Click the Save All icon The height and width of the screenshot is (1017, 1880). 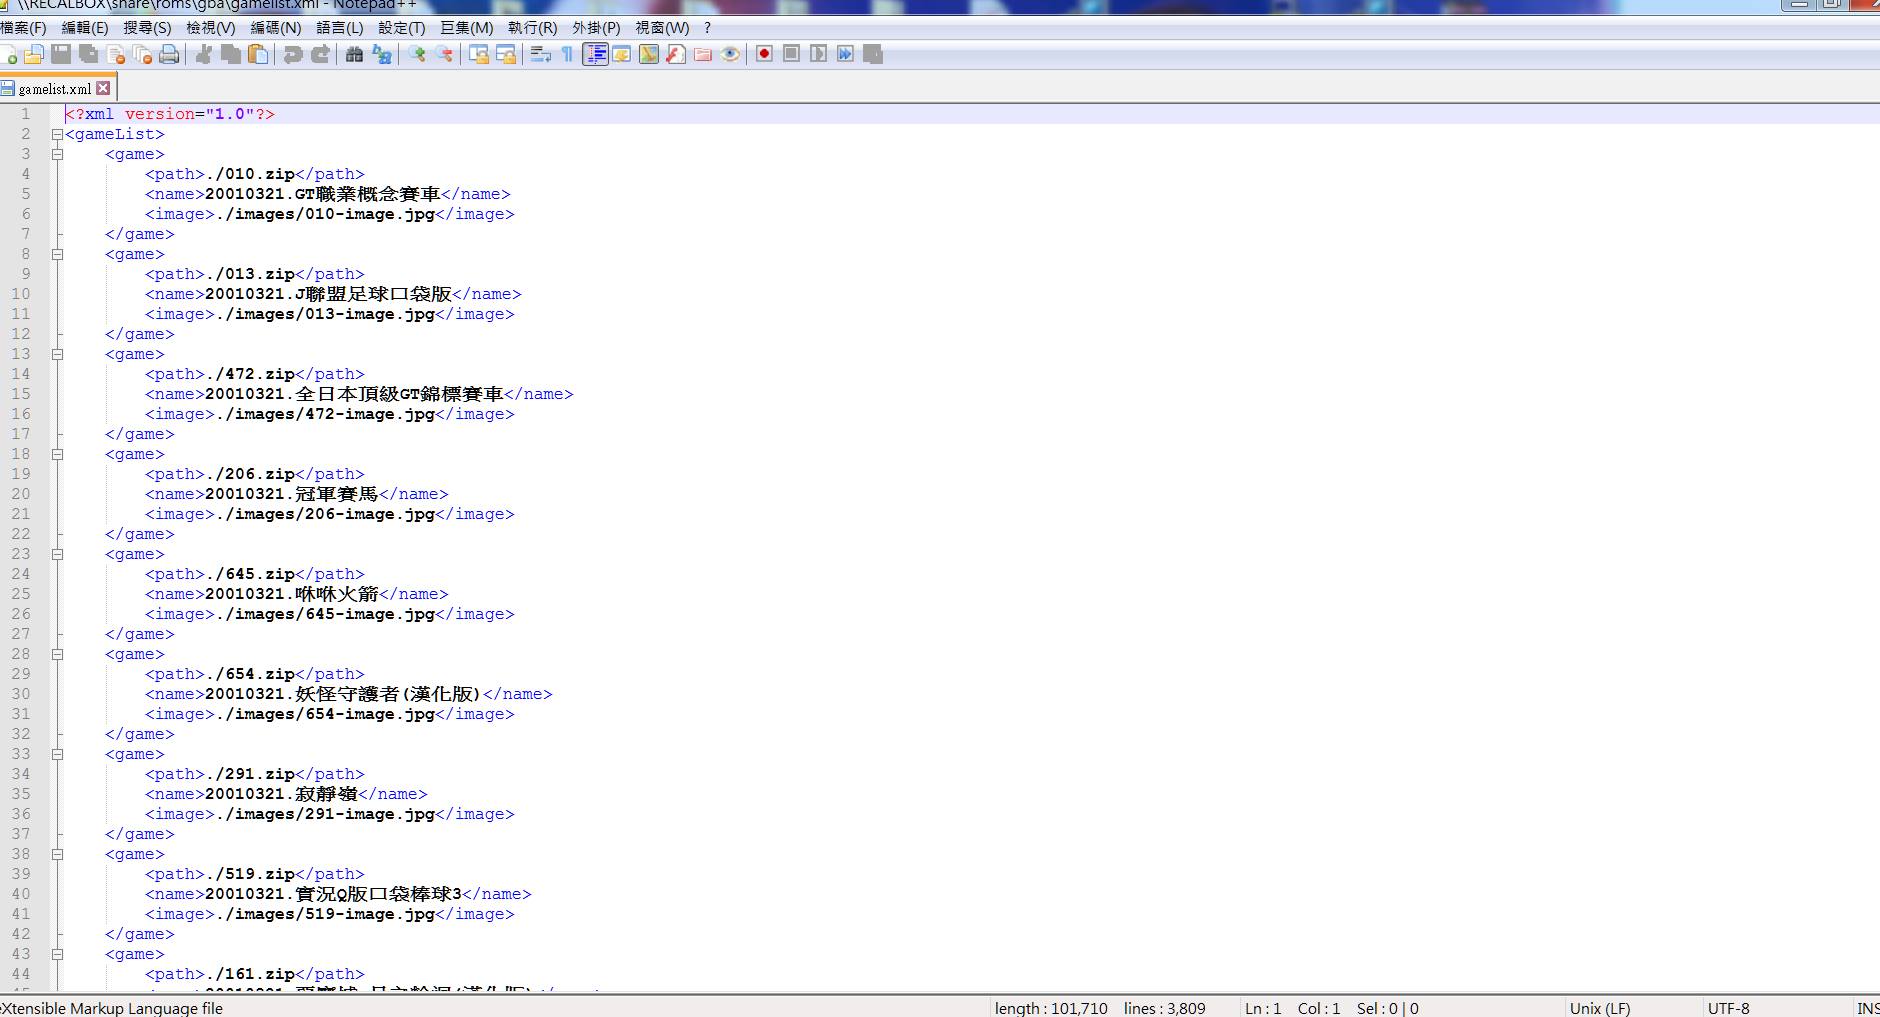(89, 54)
